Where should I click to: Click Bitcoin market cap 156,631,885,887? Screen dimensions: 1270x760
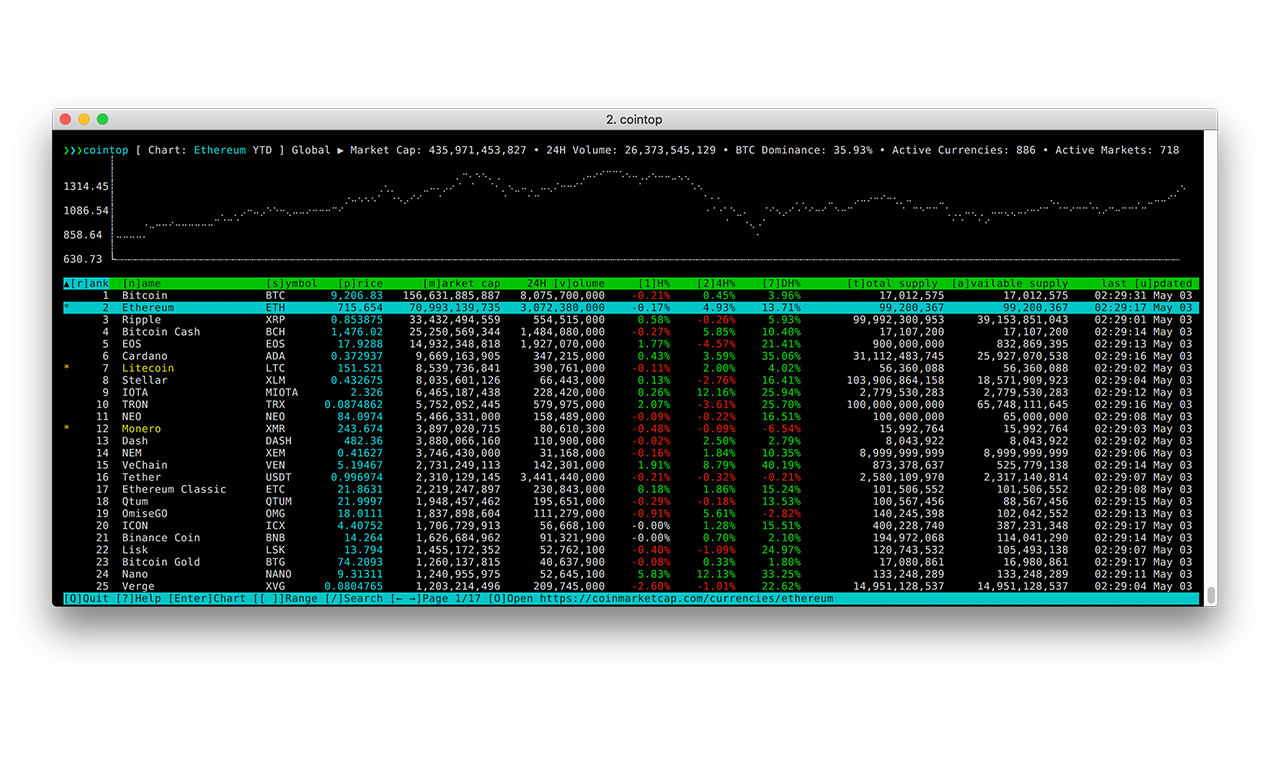tap(452, 296)
